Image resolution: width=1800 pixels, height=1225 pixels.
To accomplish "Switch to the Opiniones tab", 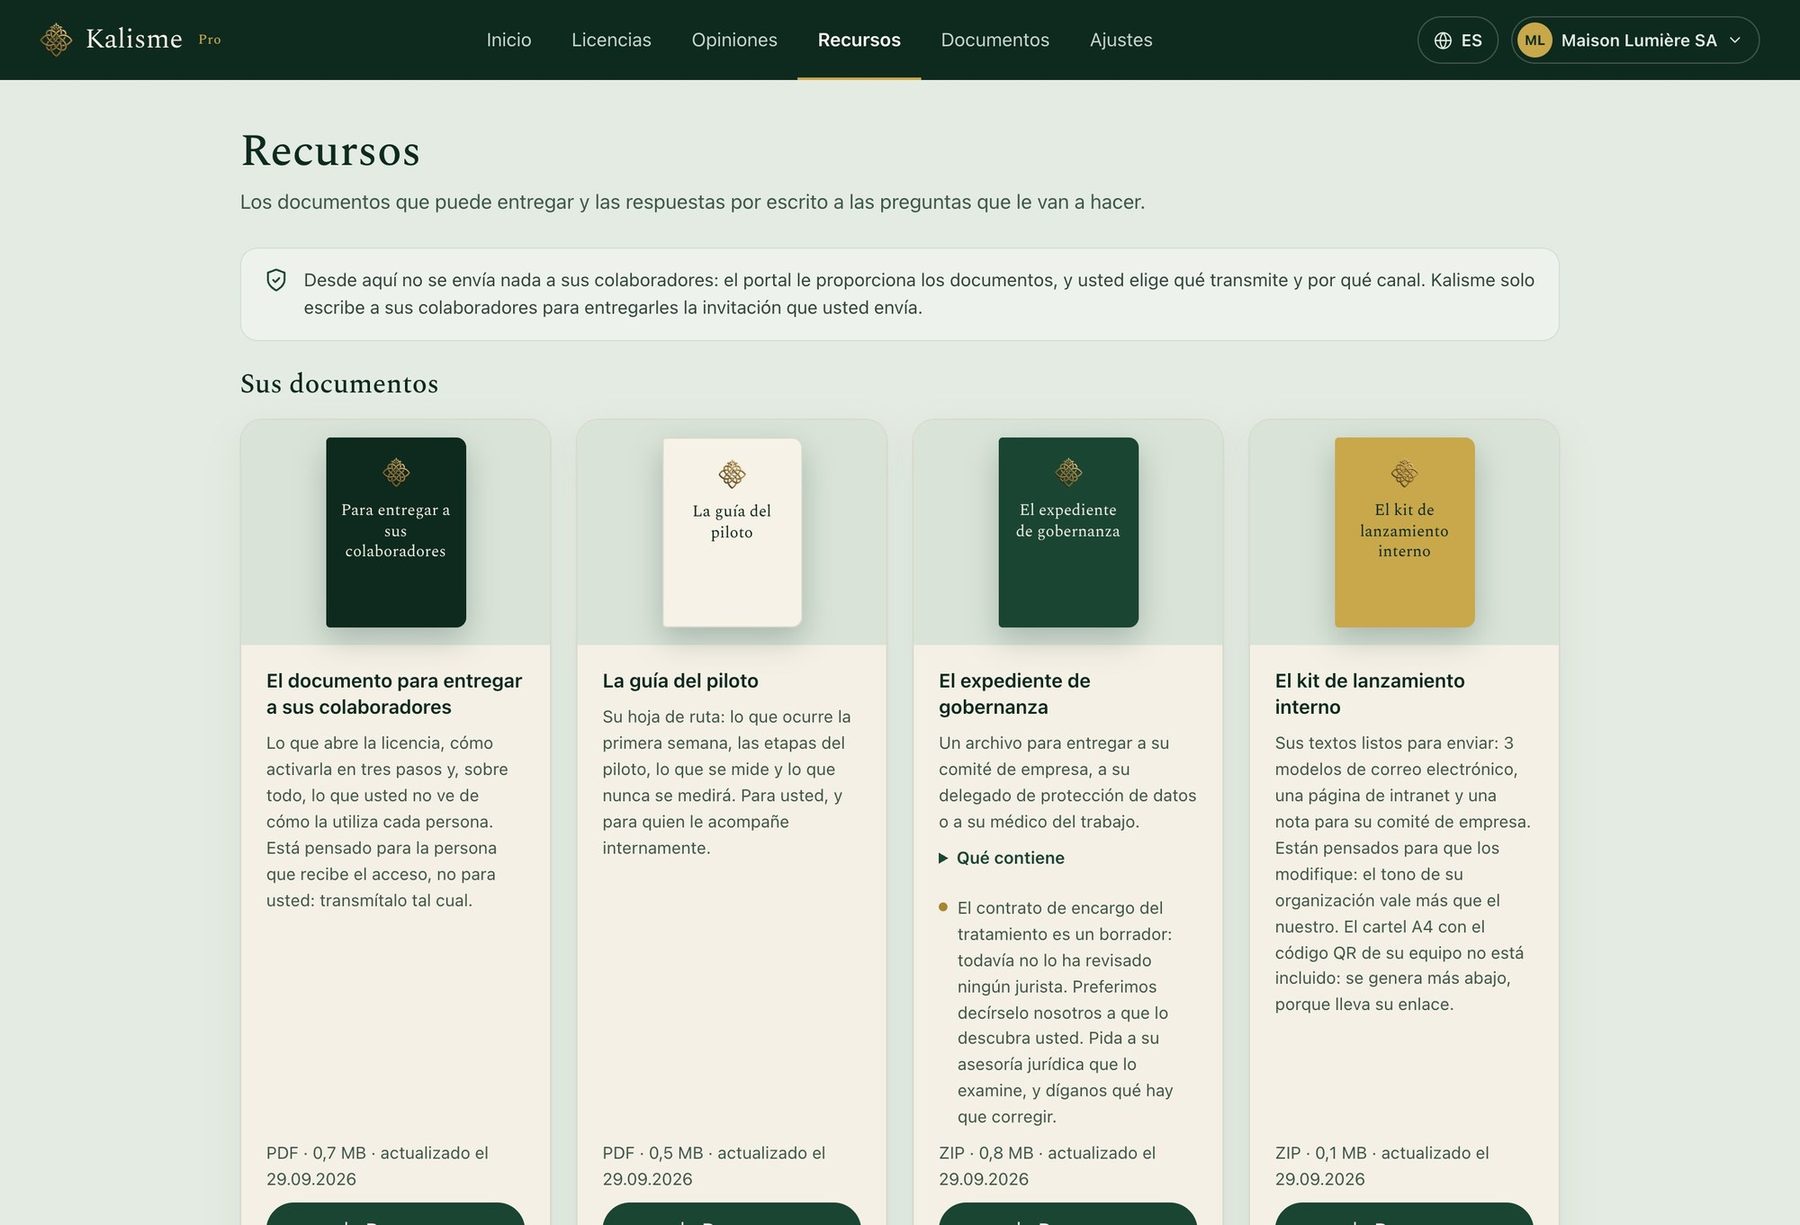I will coord(735,40).
